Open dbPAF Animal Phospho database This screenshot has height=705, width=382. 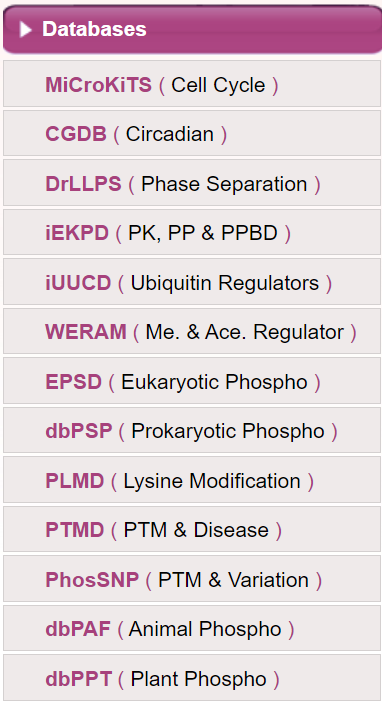coord(192,628)
